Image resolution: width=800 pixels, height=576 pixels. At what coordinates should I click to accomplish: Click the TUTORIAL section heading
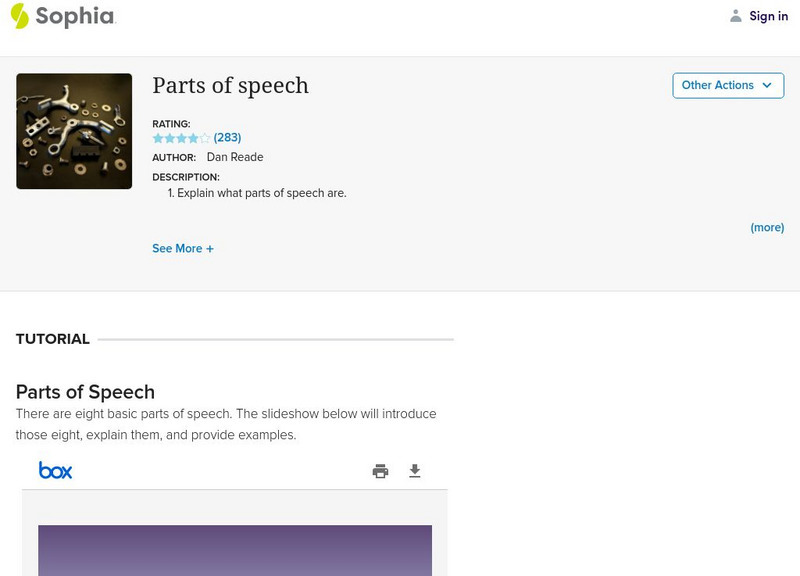tap(53, 339)
